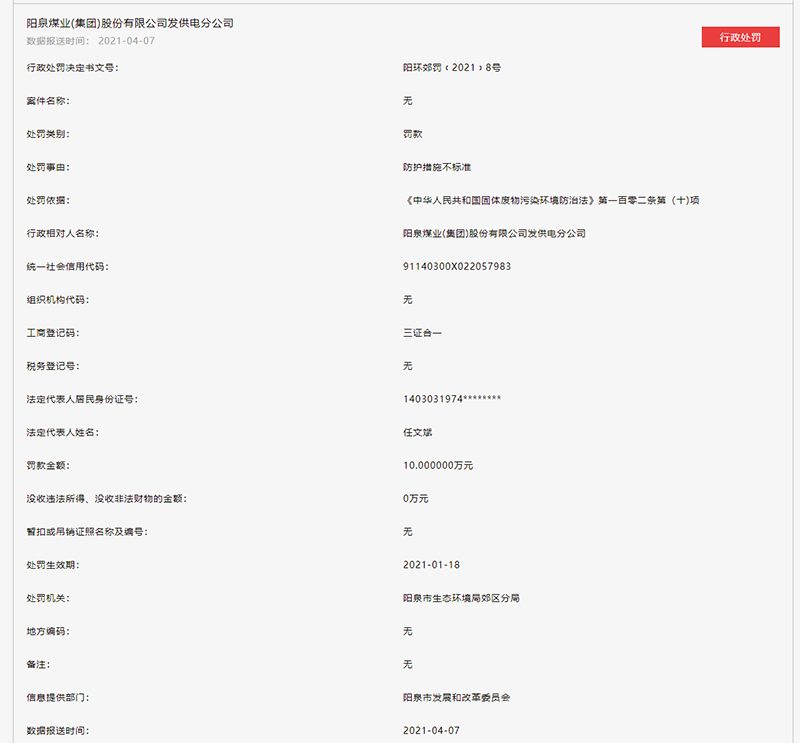
Task: Click the confiscation amount 0万元
Action: click(x=416, y=499)
